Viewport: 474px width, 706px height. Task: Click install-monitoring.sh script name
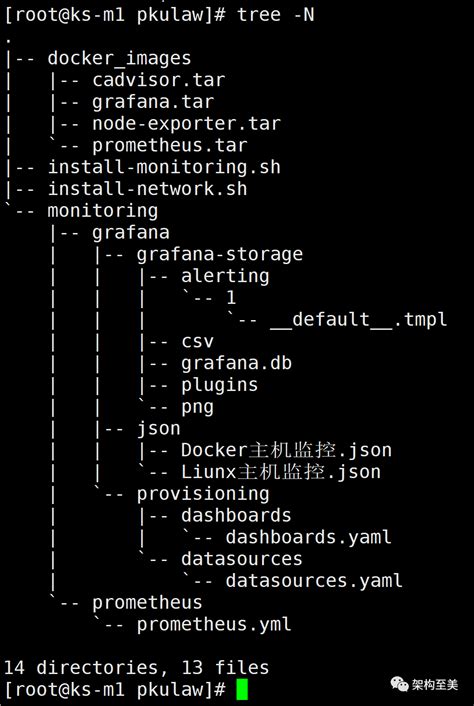click(x=164, y=167)
